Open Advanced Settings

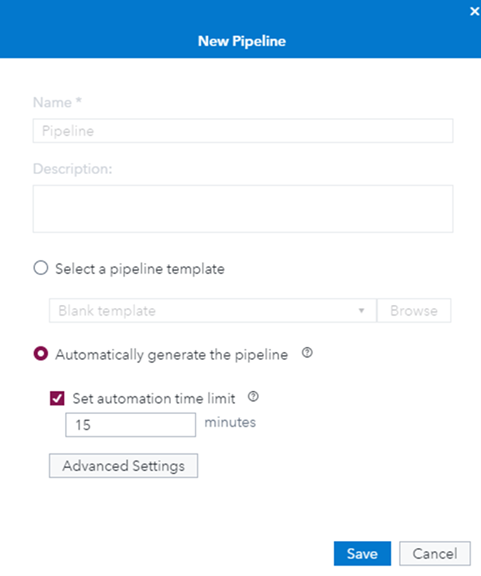tap(123, 466)
